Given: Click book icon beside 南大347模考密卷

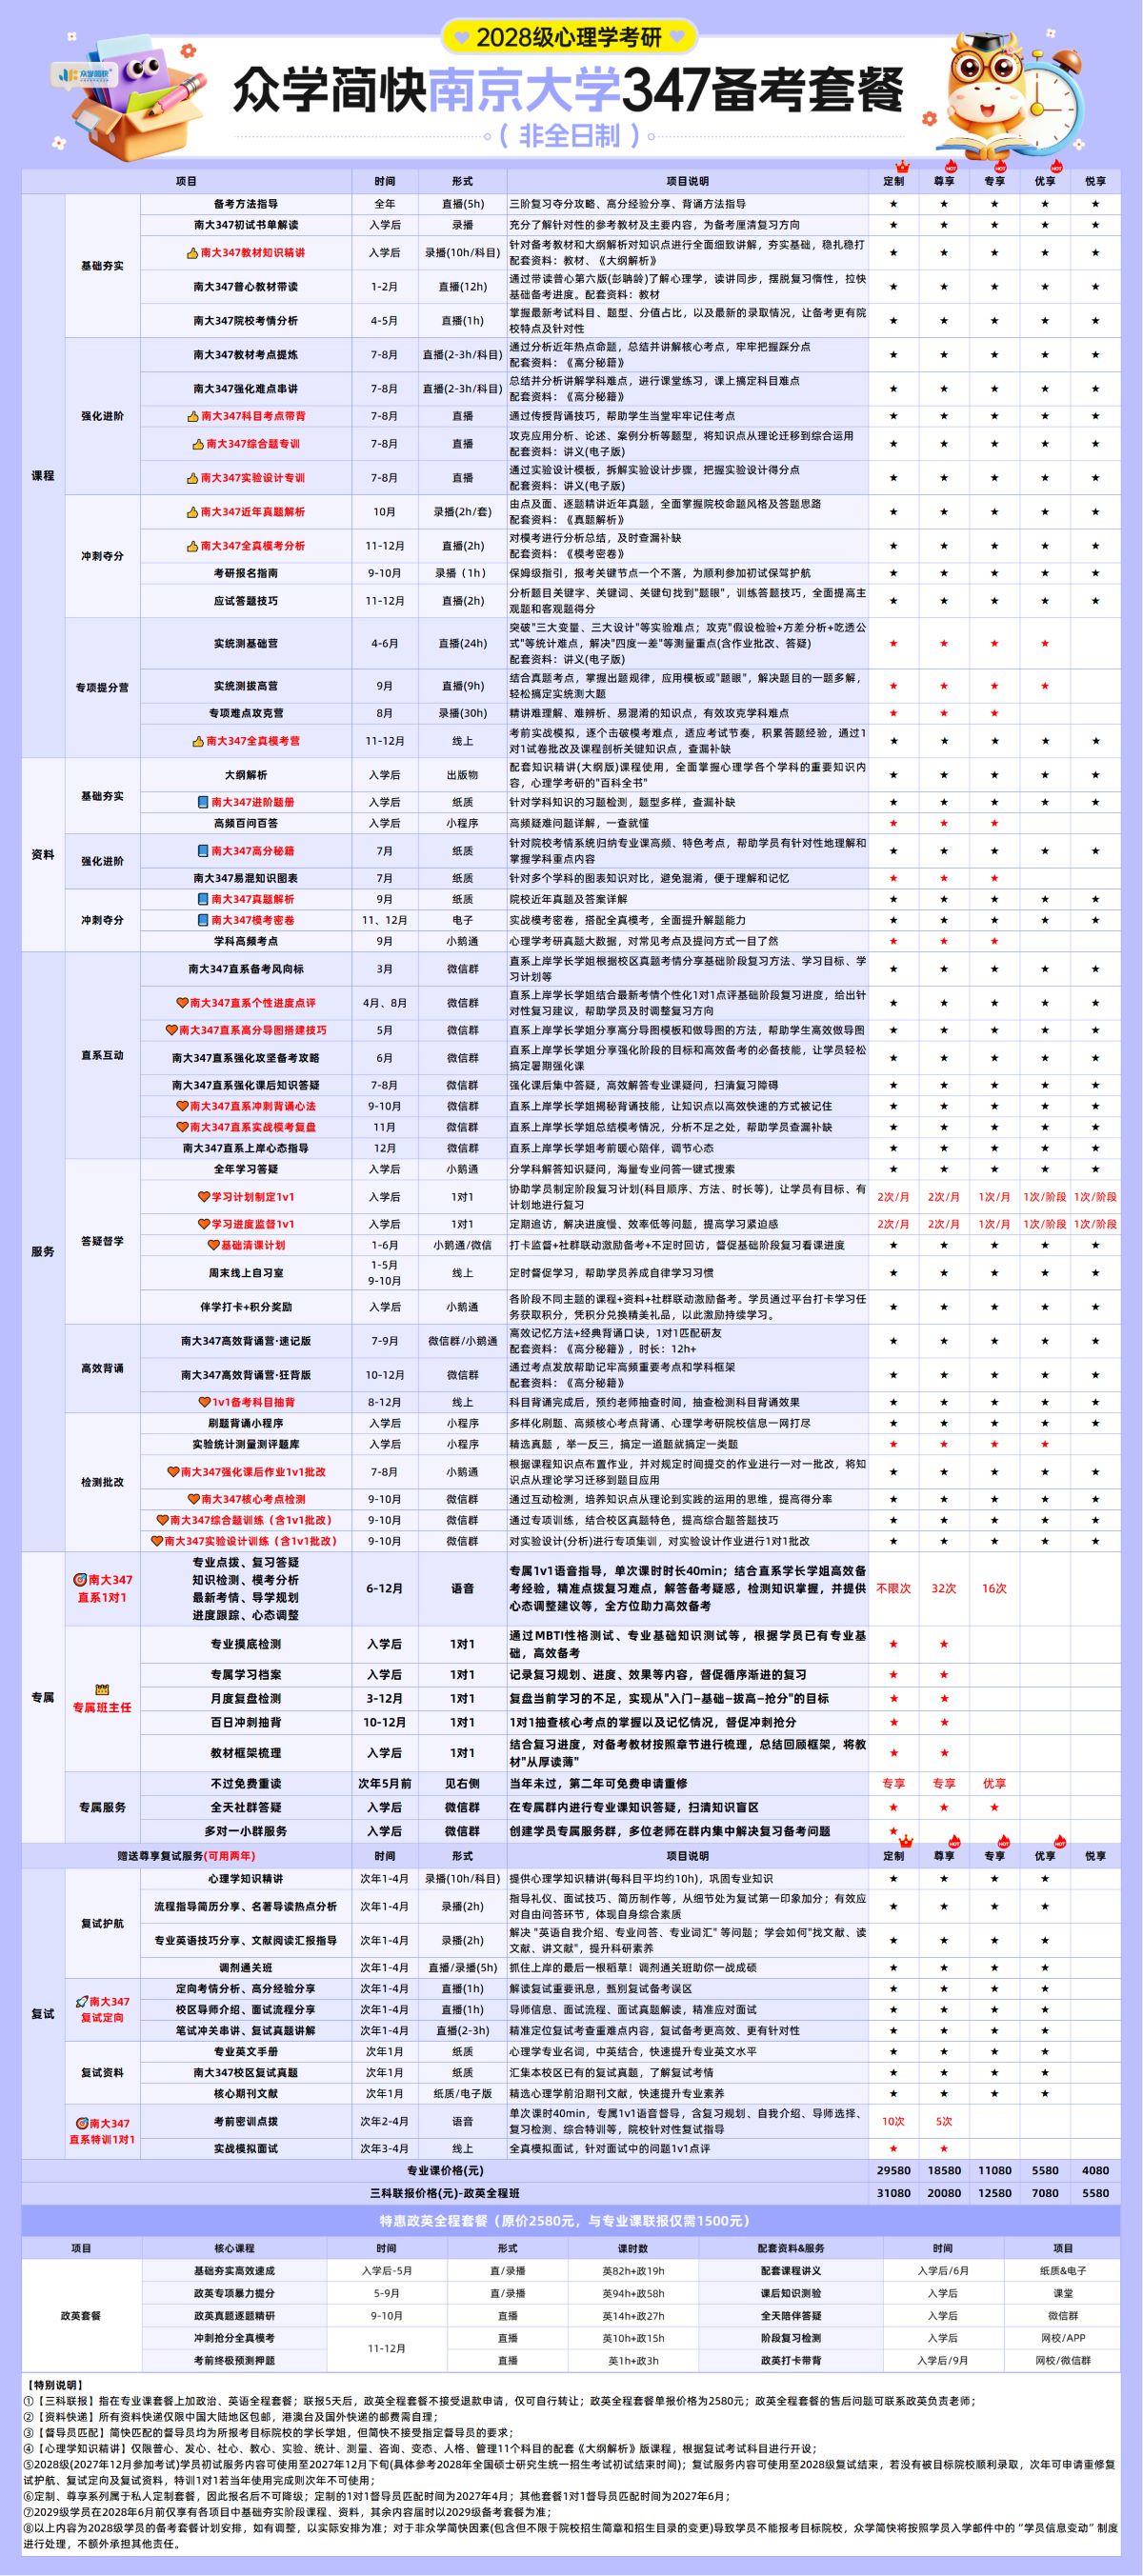Looking at the screenshot, I should point(203,920).
